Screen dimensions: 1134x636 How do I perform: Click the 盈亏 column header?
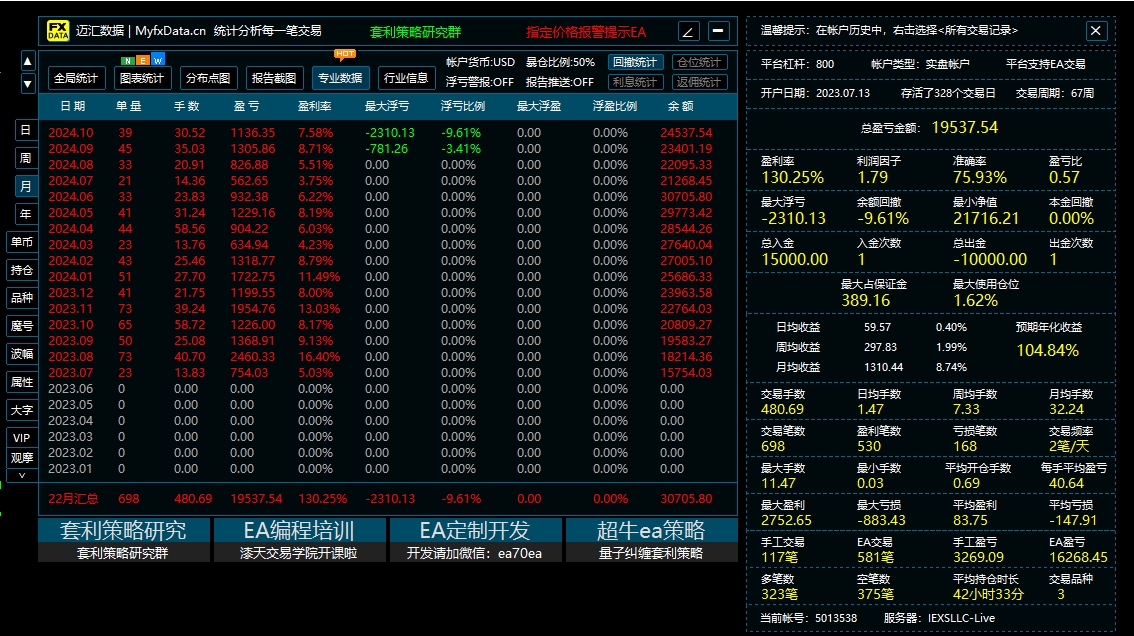tap(246, 106)
